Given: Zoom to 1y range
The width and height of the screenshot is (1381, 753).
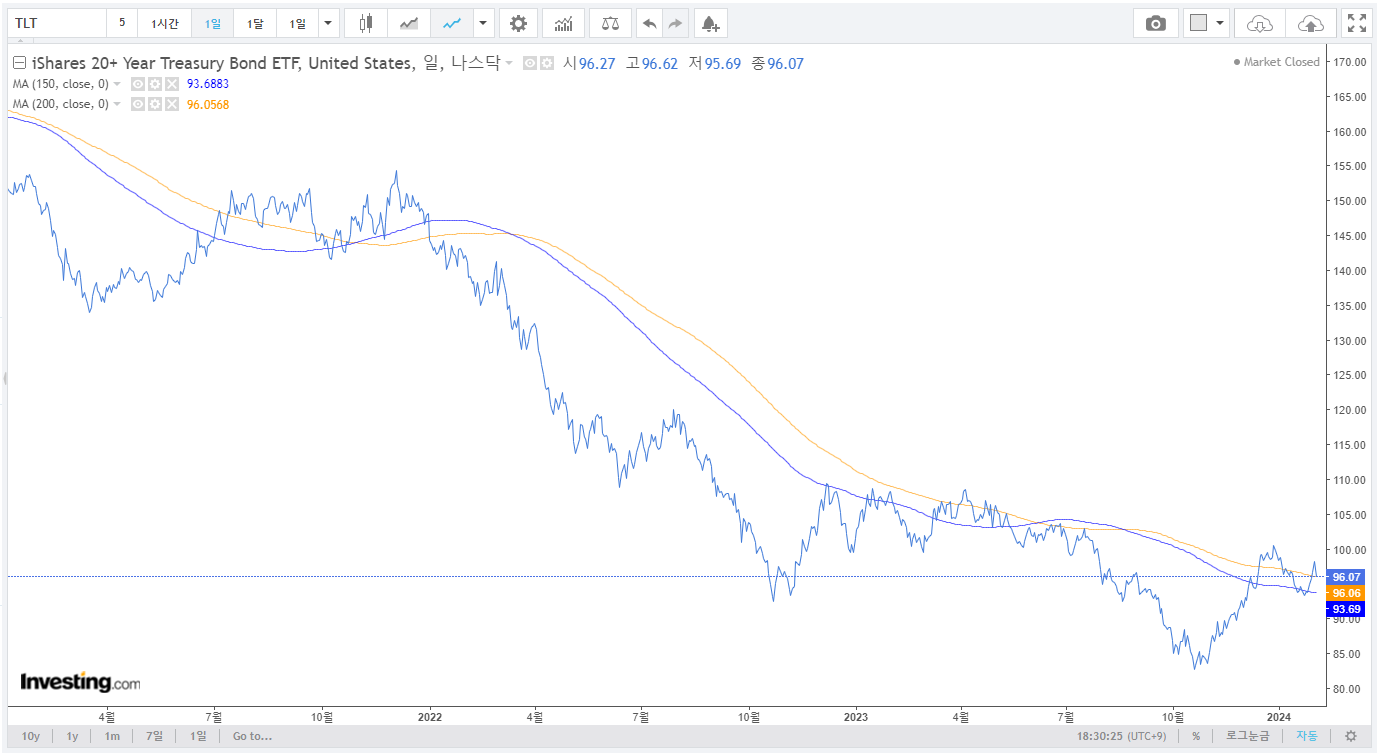Looking at the screenshot, I should (x=72, y=736).
